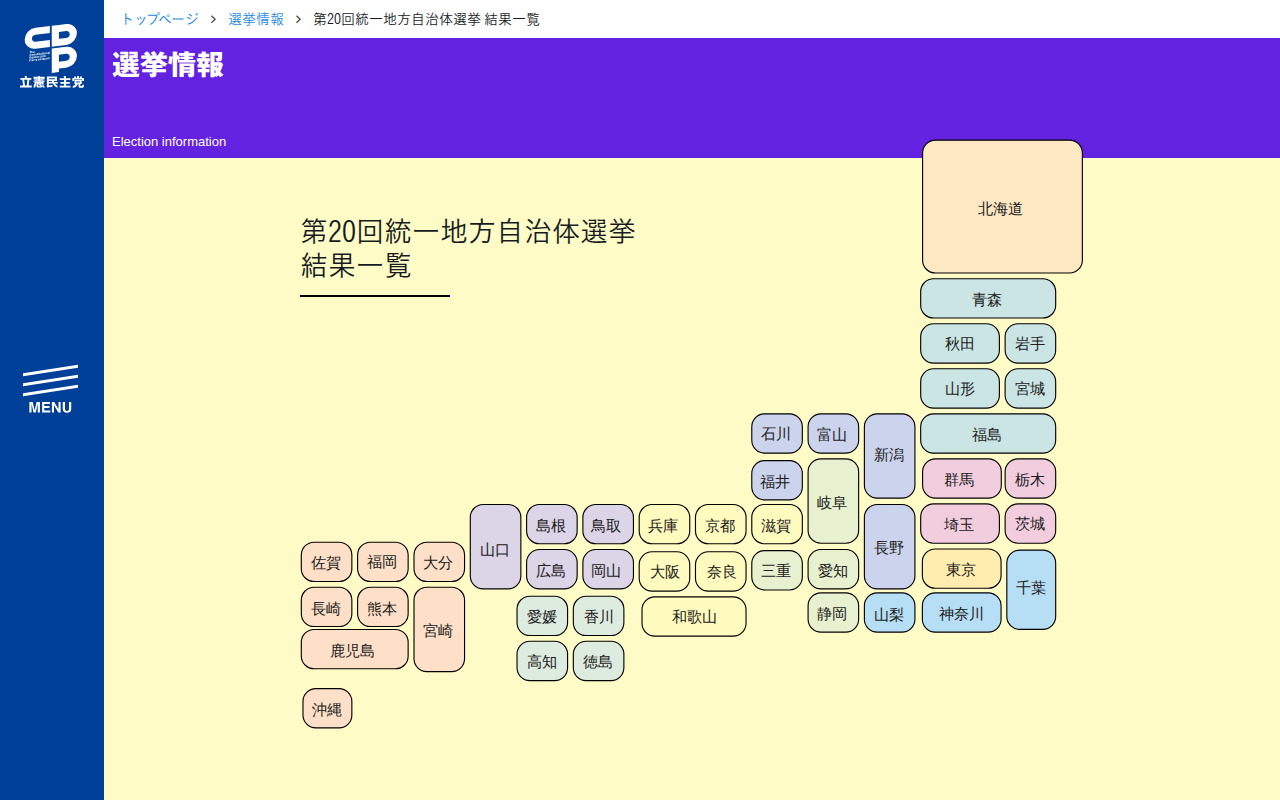Select the 徳島 tile

pos(599,661)
